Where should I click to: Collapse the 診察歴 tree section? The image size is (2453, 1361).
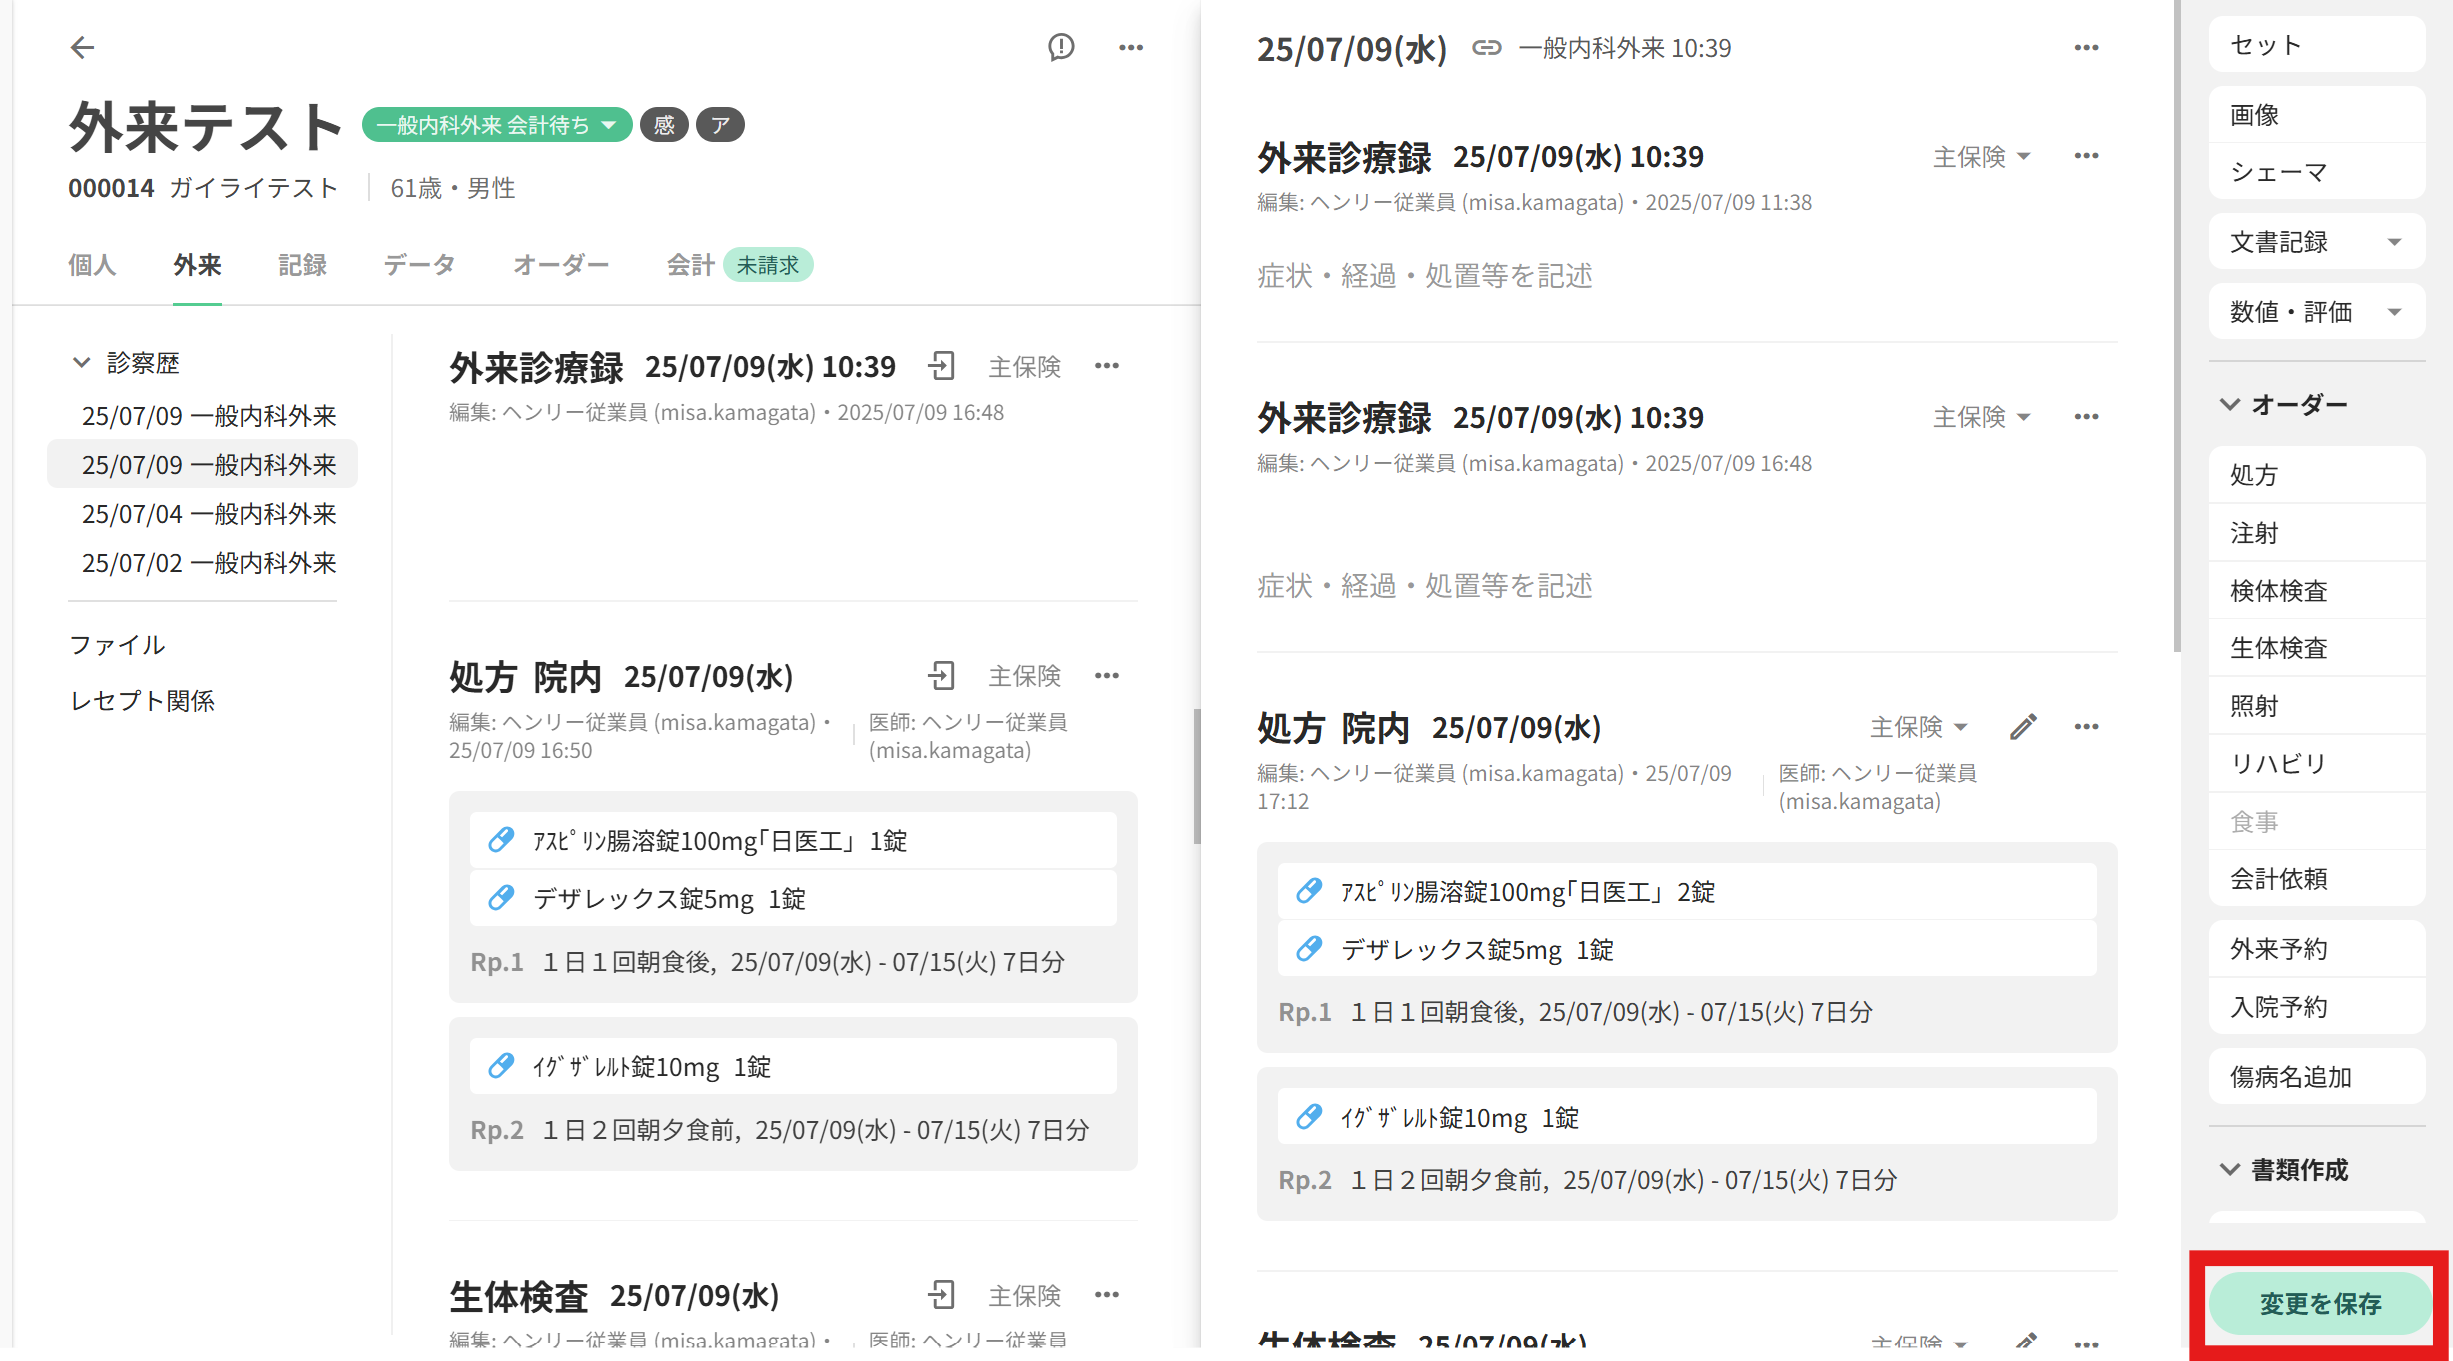click(82, 363)
